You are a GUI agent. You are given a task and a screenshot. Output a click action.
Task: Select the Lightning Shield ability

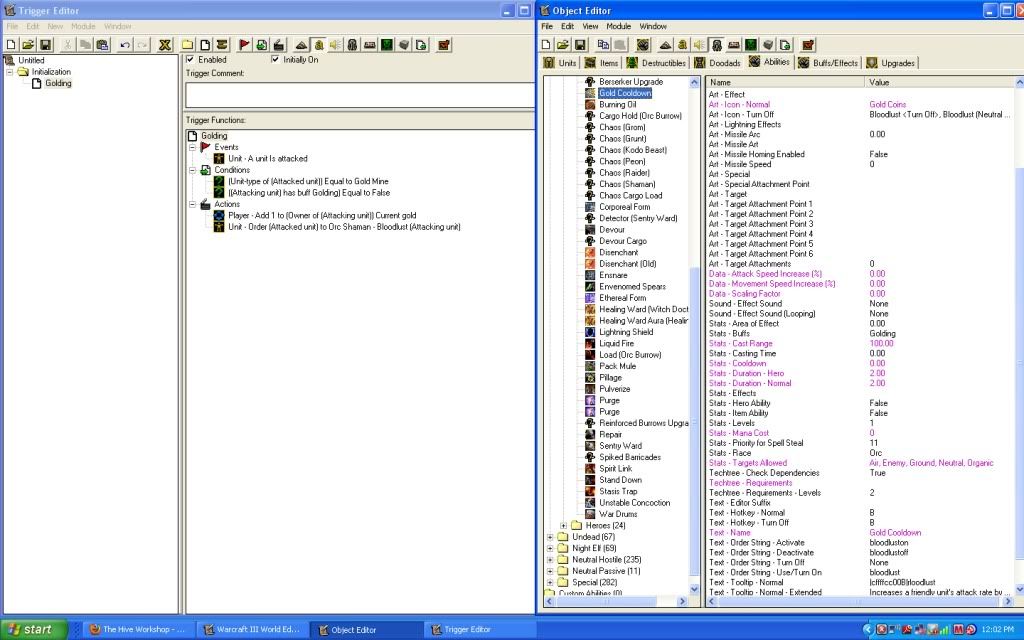click(626, 332)
